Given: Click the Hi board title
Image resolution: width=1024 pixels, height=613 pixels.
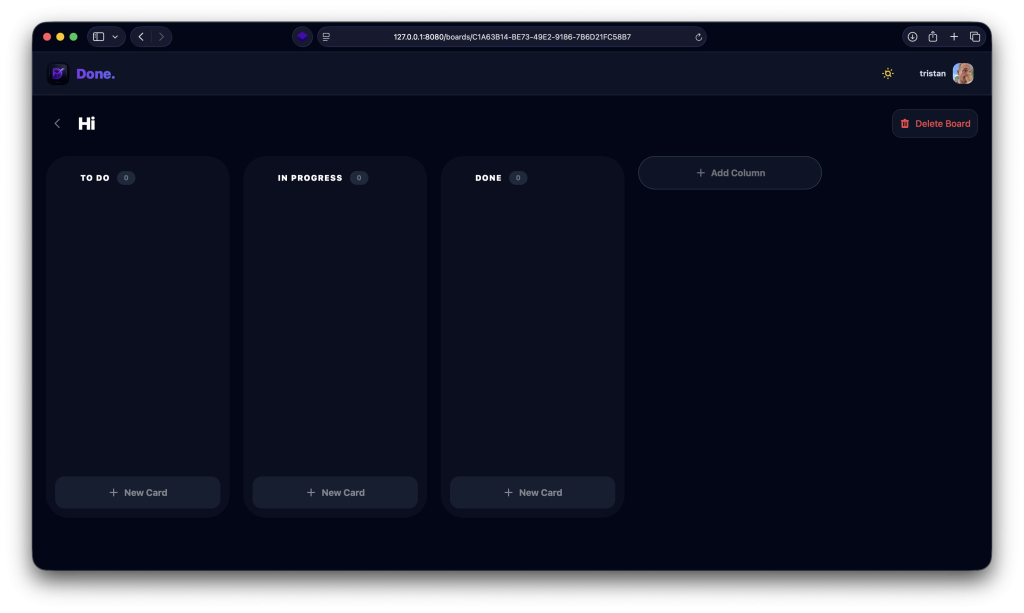Looking at the screenshot, I should [x=86, y=123].
